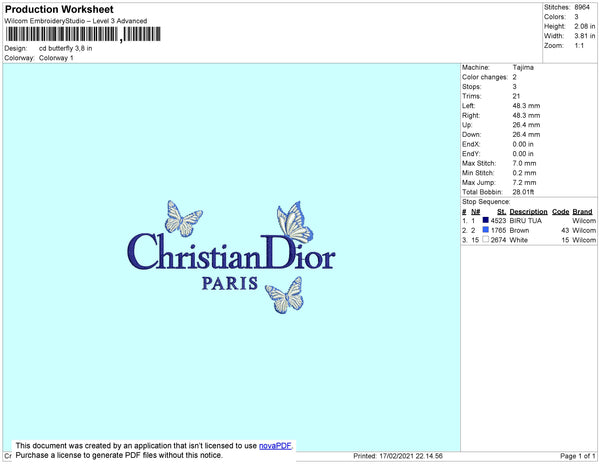The width and height of the screenshot is (600, 464).
Task: Click the Height value '2.08 in'
Action: [x=585, y=26]
